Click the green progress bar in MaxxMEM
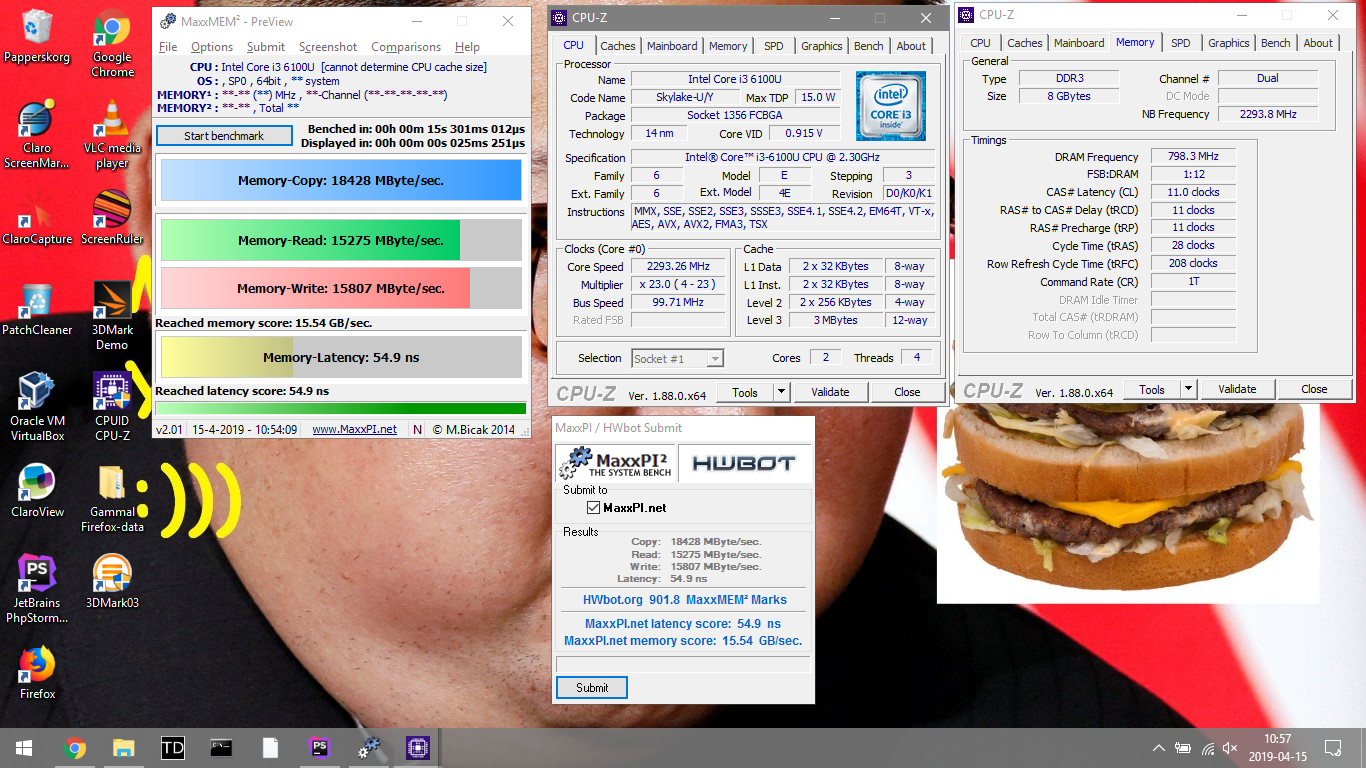 click(x=341, y=408)
